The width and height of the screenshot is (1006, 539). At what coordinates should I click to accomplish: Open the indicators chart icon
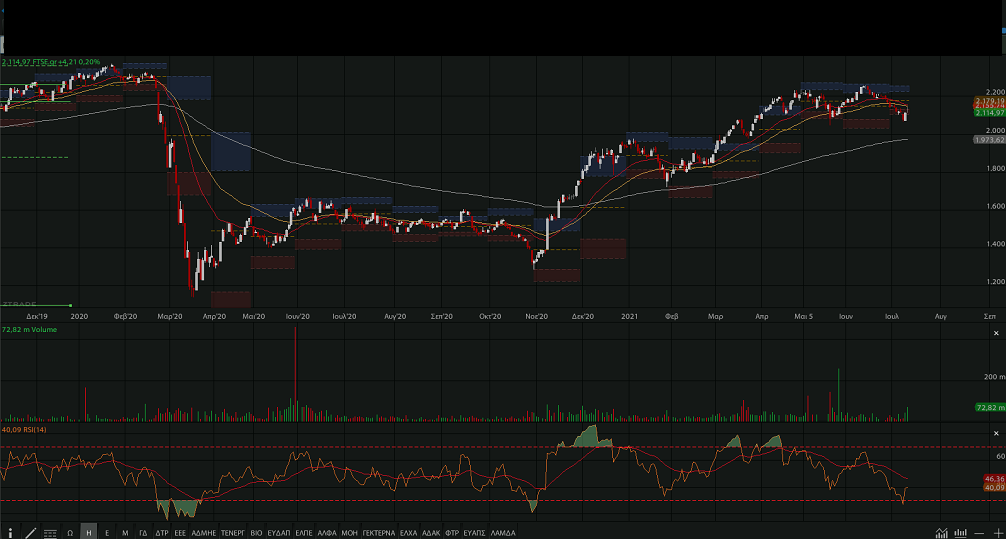coord(941,533)
